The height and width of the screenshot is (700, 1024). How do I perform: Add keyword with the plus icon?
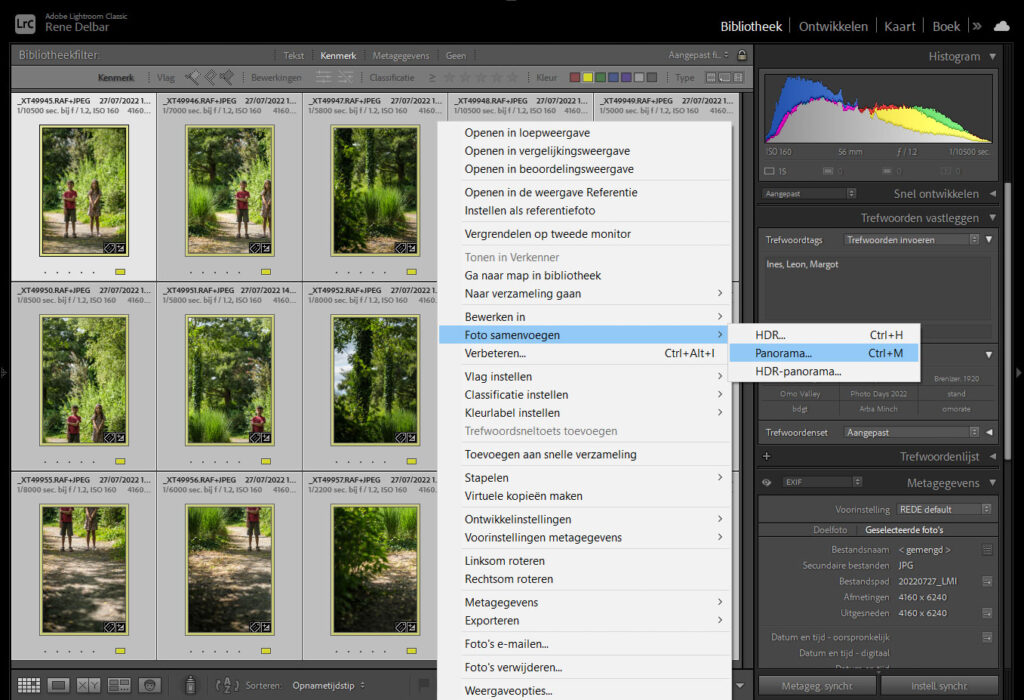[767, 456]
